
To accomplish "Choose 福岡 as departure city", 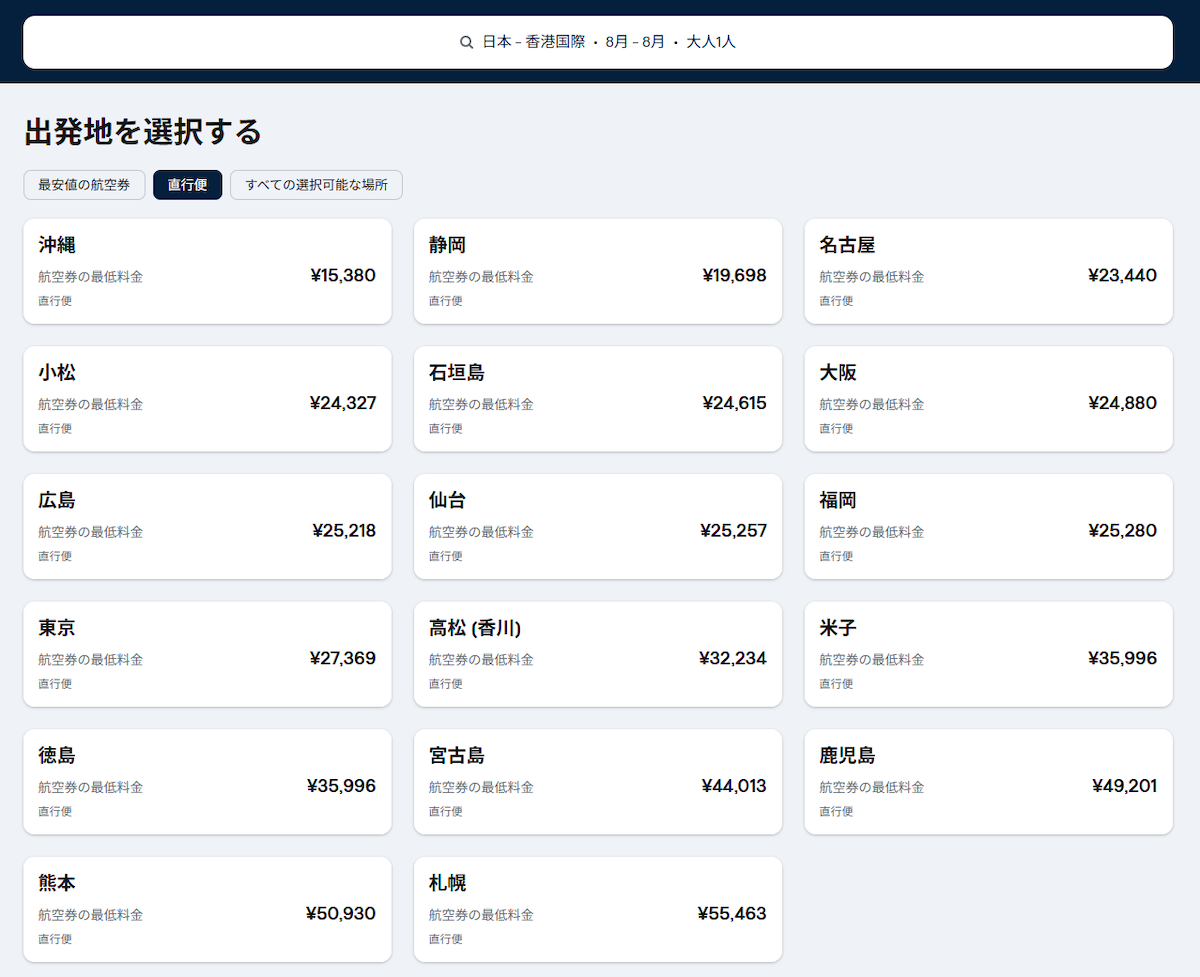I will tap(988, 526).
